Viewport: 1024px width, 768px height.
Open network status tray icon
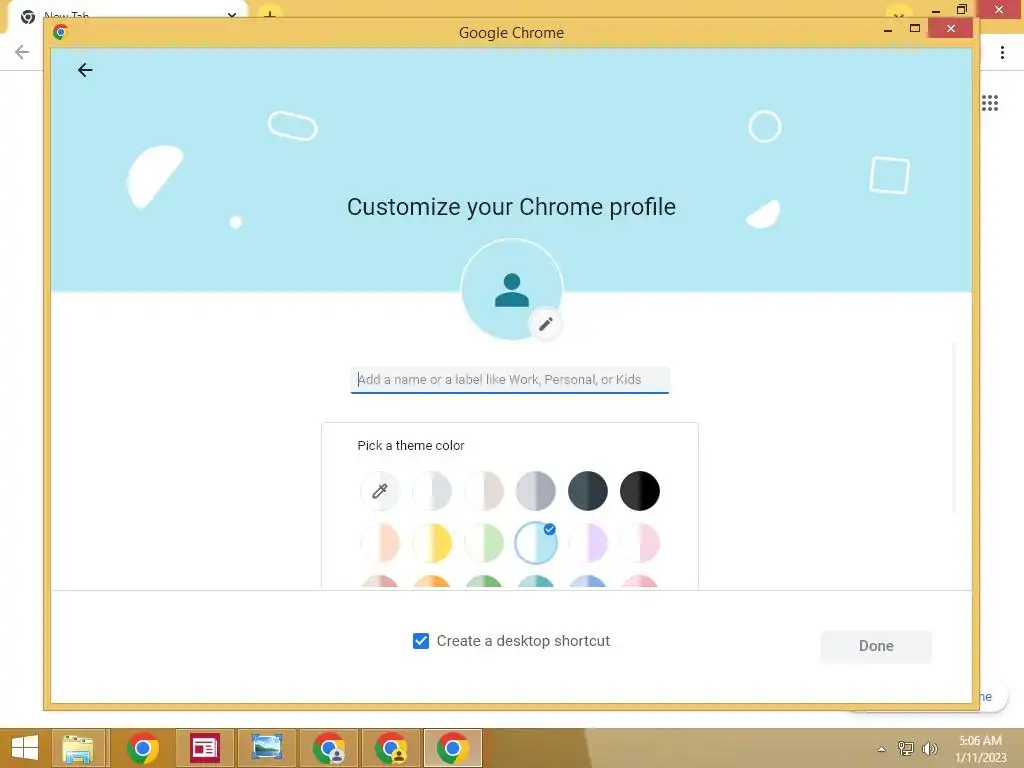point(906,748)
